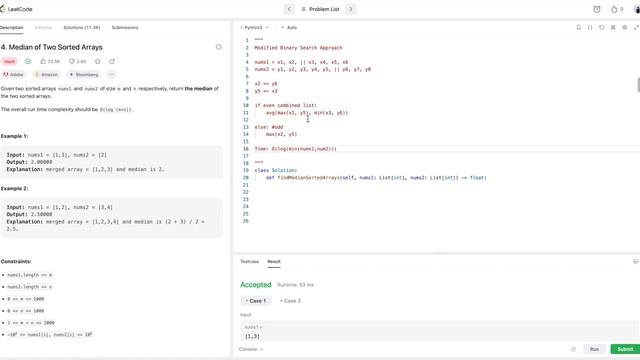This screenshot has width=640, height=360.
Task: Click the LeetCode logo
Action: coord(16,9)
